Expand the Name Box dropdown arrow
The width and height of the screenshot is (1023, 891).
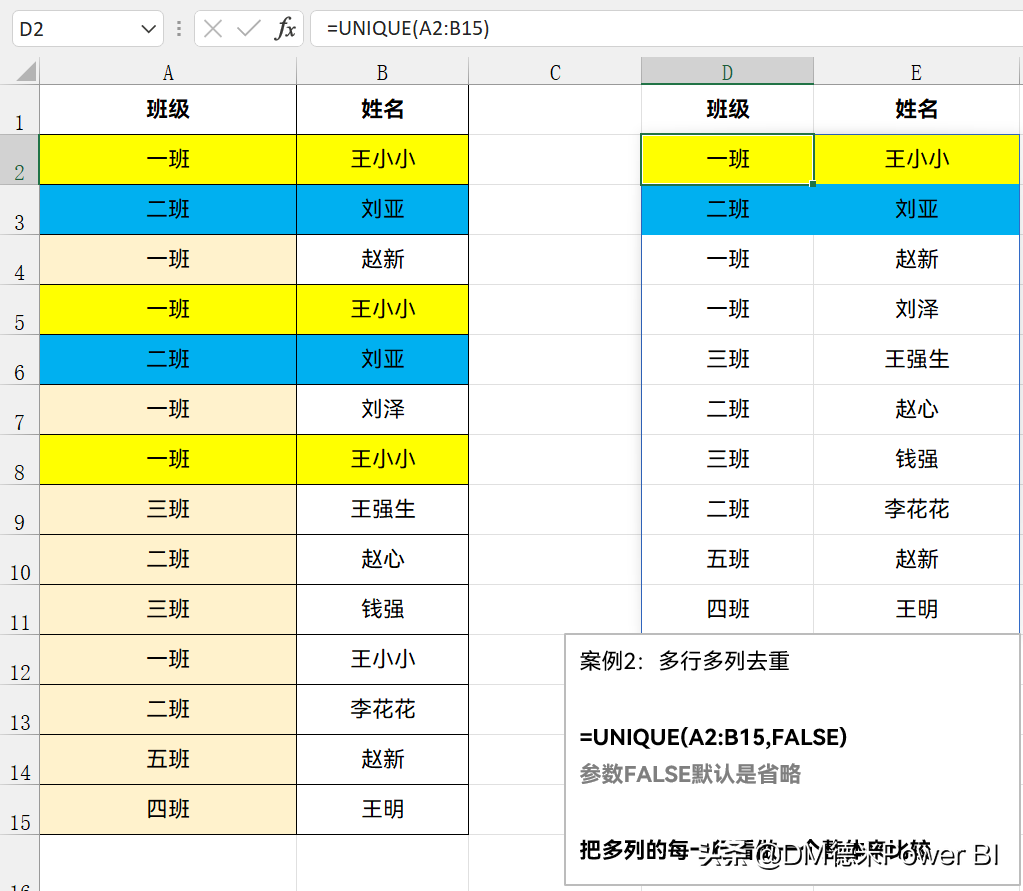coord(148,29)
